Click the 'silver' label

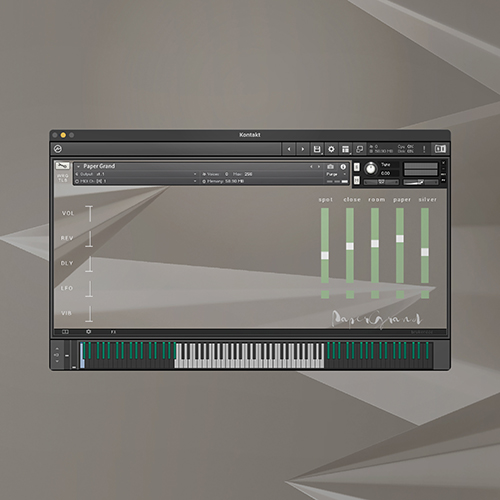[428, 199]
